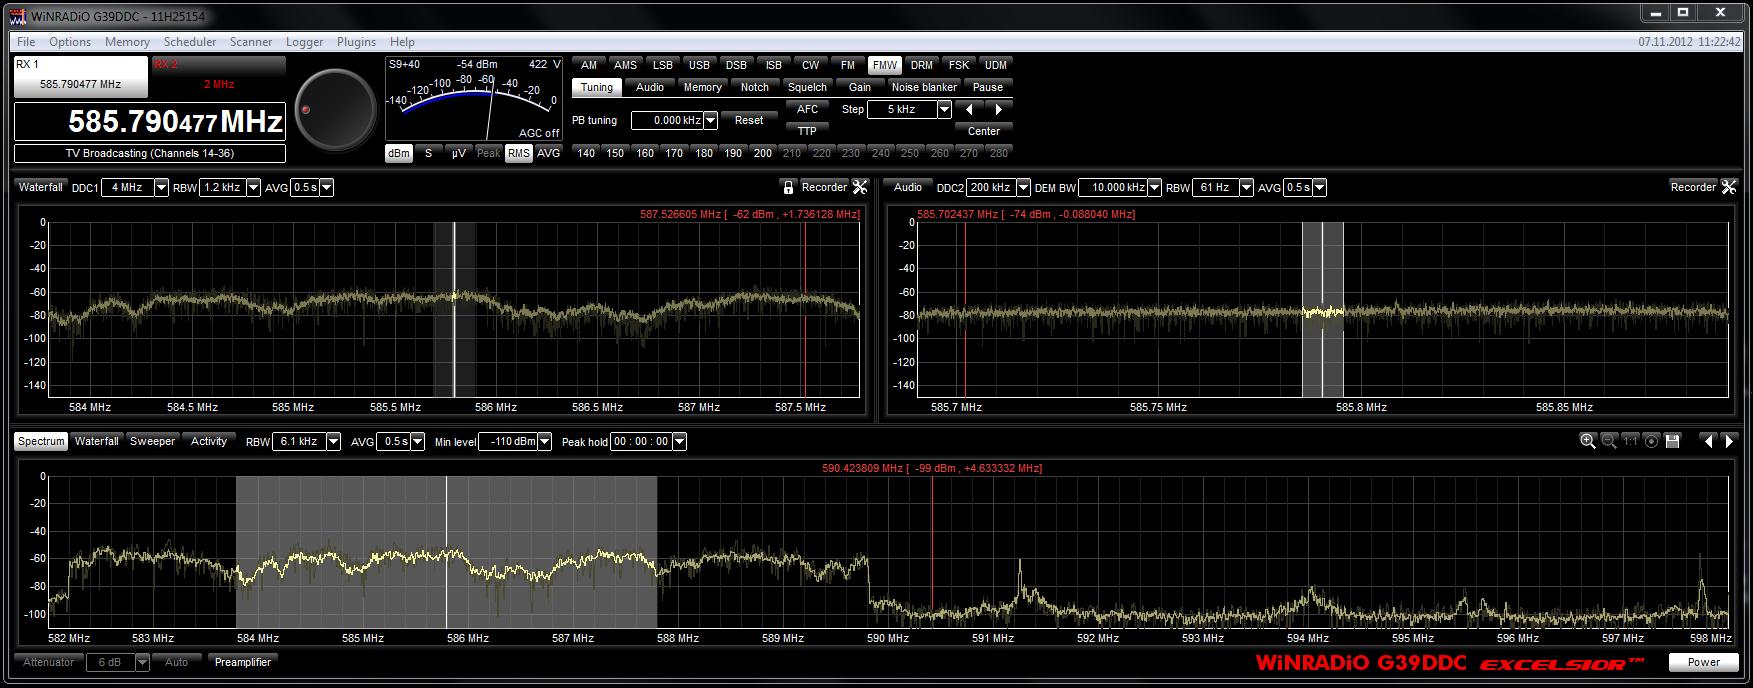Switch to the Noise blanker tab
1753x688 pixels.
(x=925, y=87)
